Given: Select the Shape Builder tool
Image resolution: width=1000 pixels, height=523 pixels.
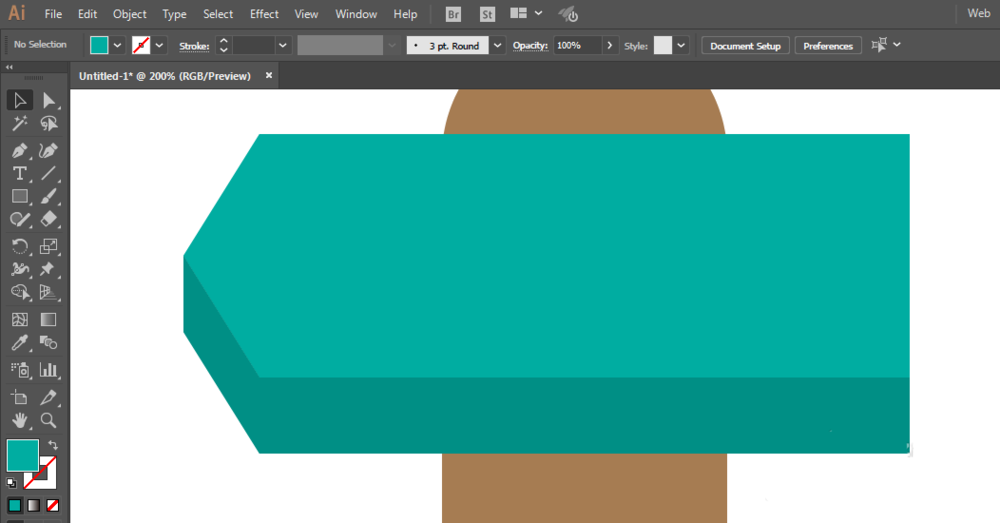Looking at the screenshot, I should pos(20,292).
